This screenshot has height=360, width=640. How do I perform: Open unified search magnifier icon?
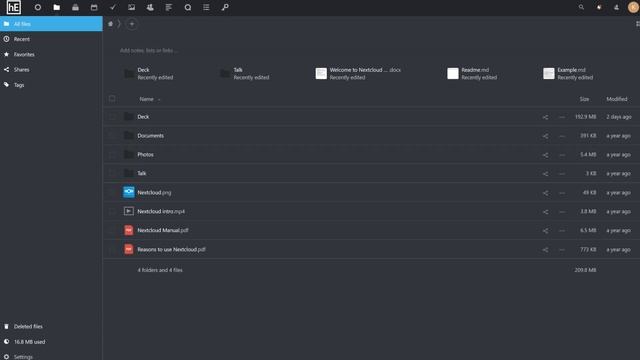coord(581,7)
